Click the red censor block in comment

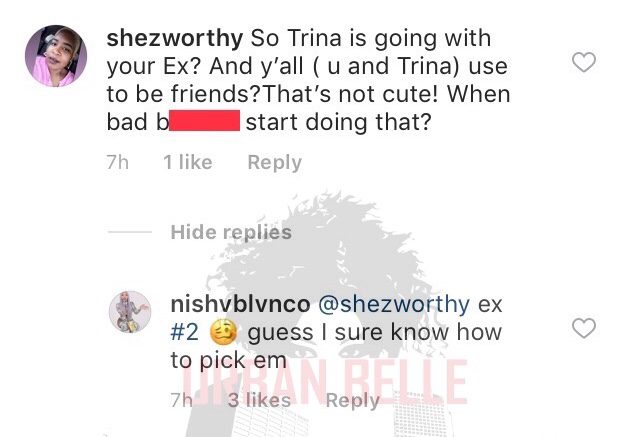point(204,120)
